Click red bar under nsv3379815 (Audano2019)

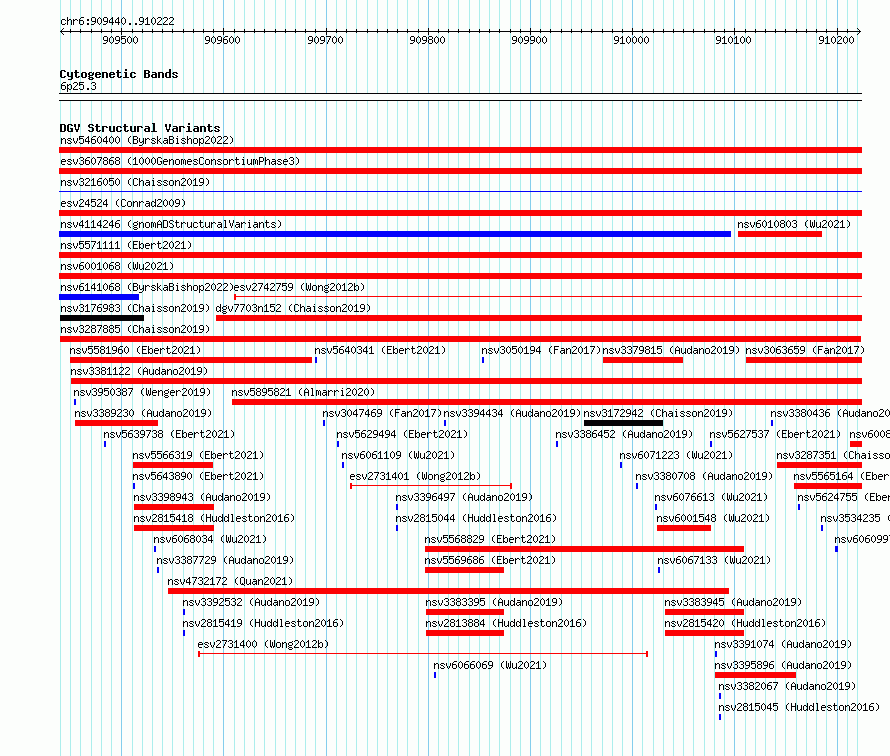point(643,360)
